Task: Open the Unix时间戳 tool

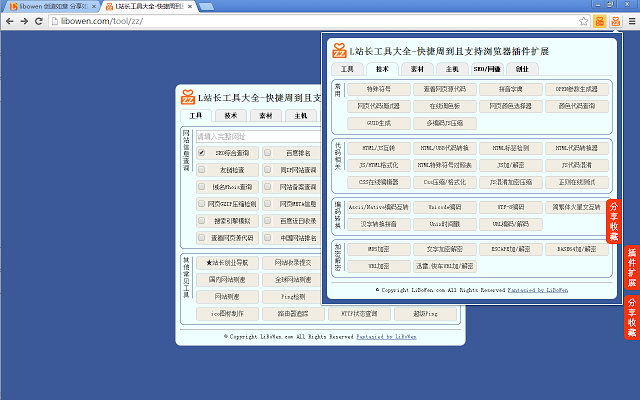Action: click(445, 224)
